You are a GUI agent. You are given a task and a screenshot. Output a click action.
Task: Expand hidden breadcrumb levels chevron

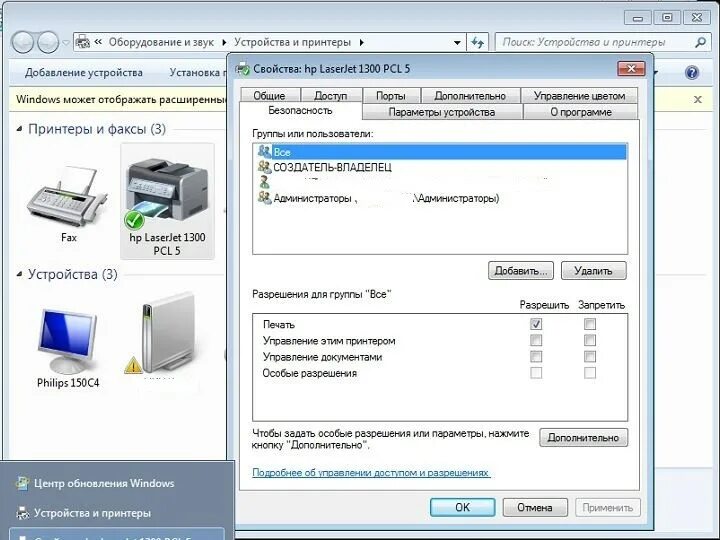pyautogui.click(x=98, y=42)
